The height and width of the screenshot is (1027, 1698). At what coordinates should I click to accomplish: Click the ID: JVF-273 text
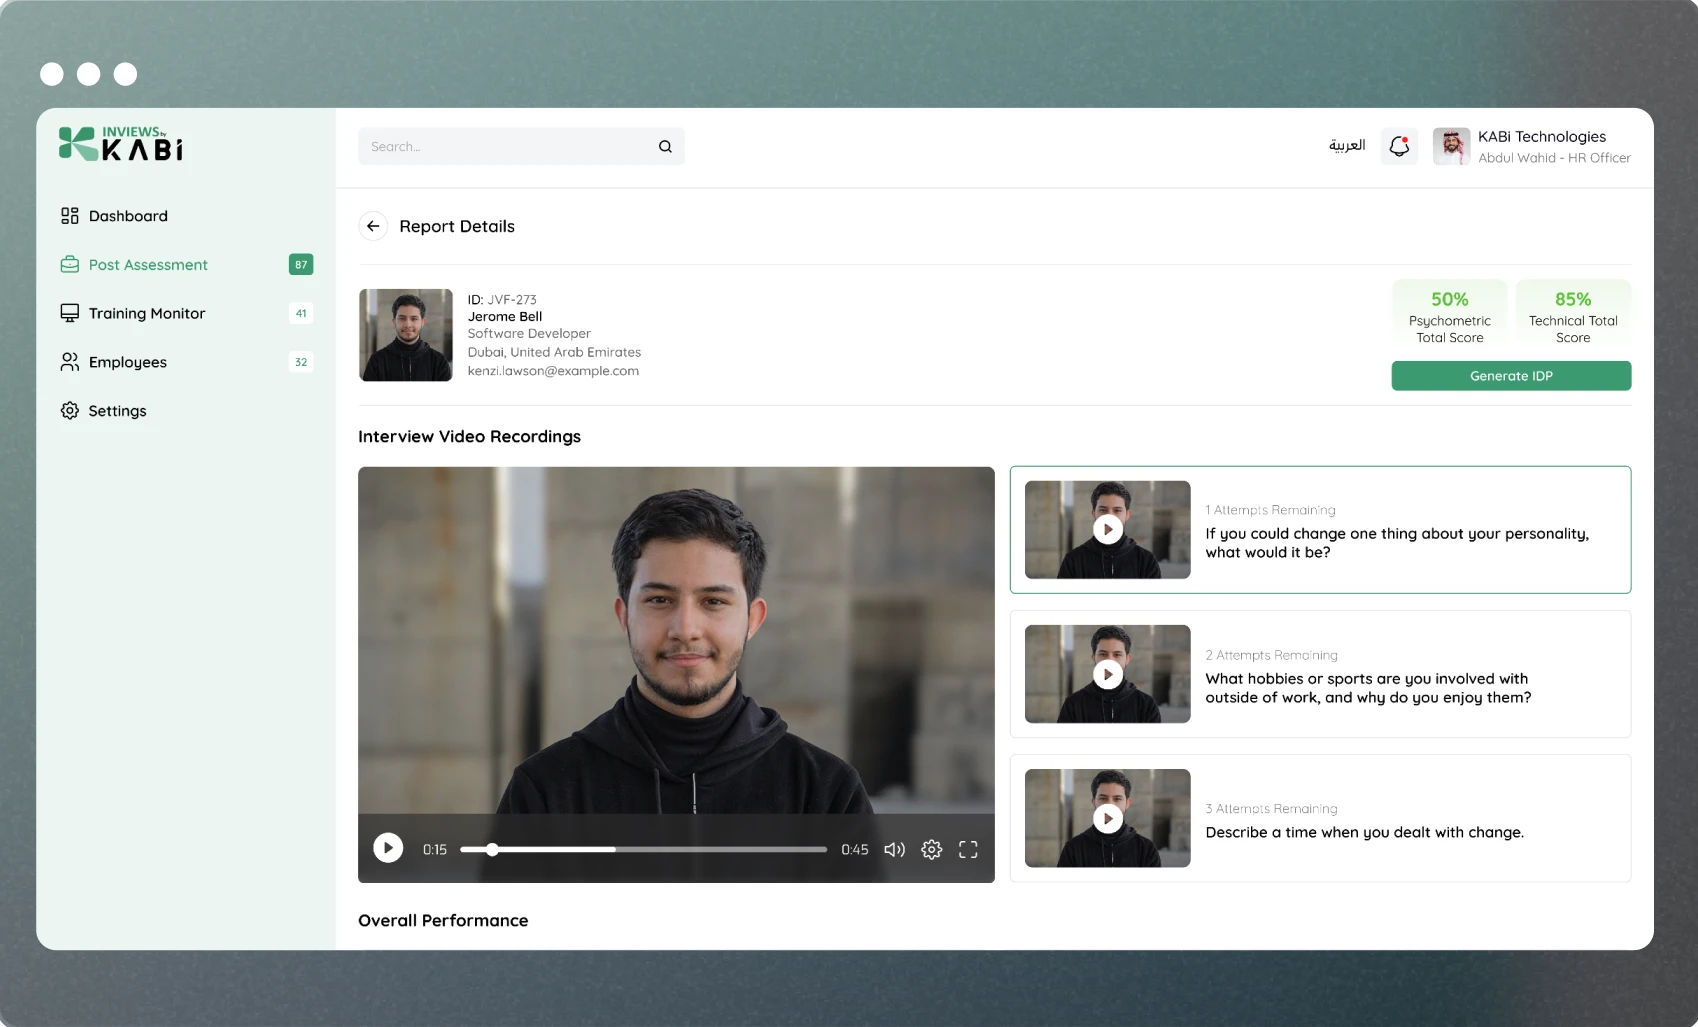[x=502, y=299]
